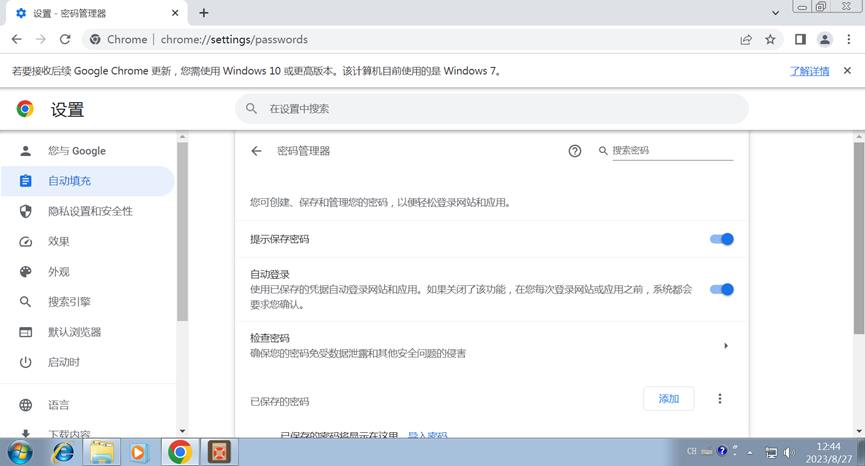The image size is (865, 466).
Task: Reload the current page
Action: tap(65, 40)
